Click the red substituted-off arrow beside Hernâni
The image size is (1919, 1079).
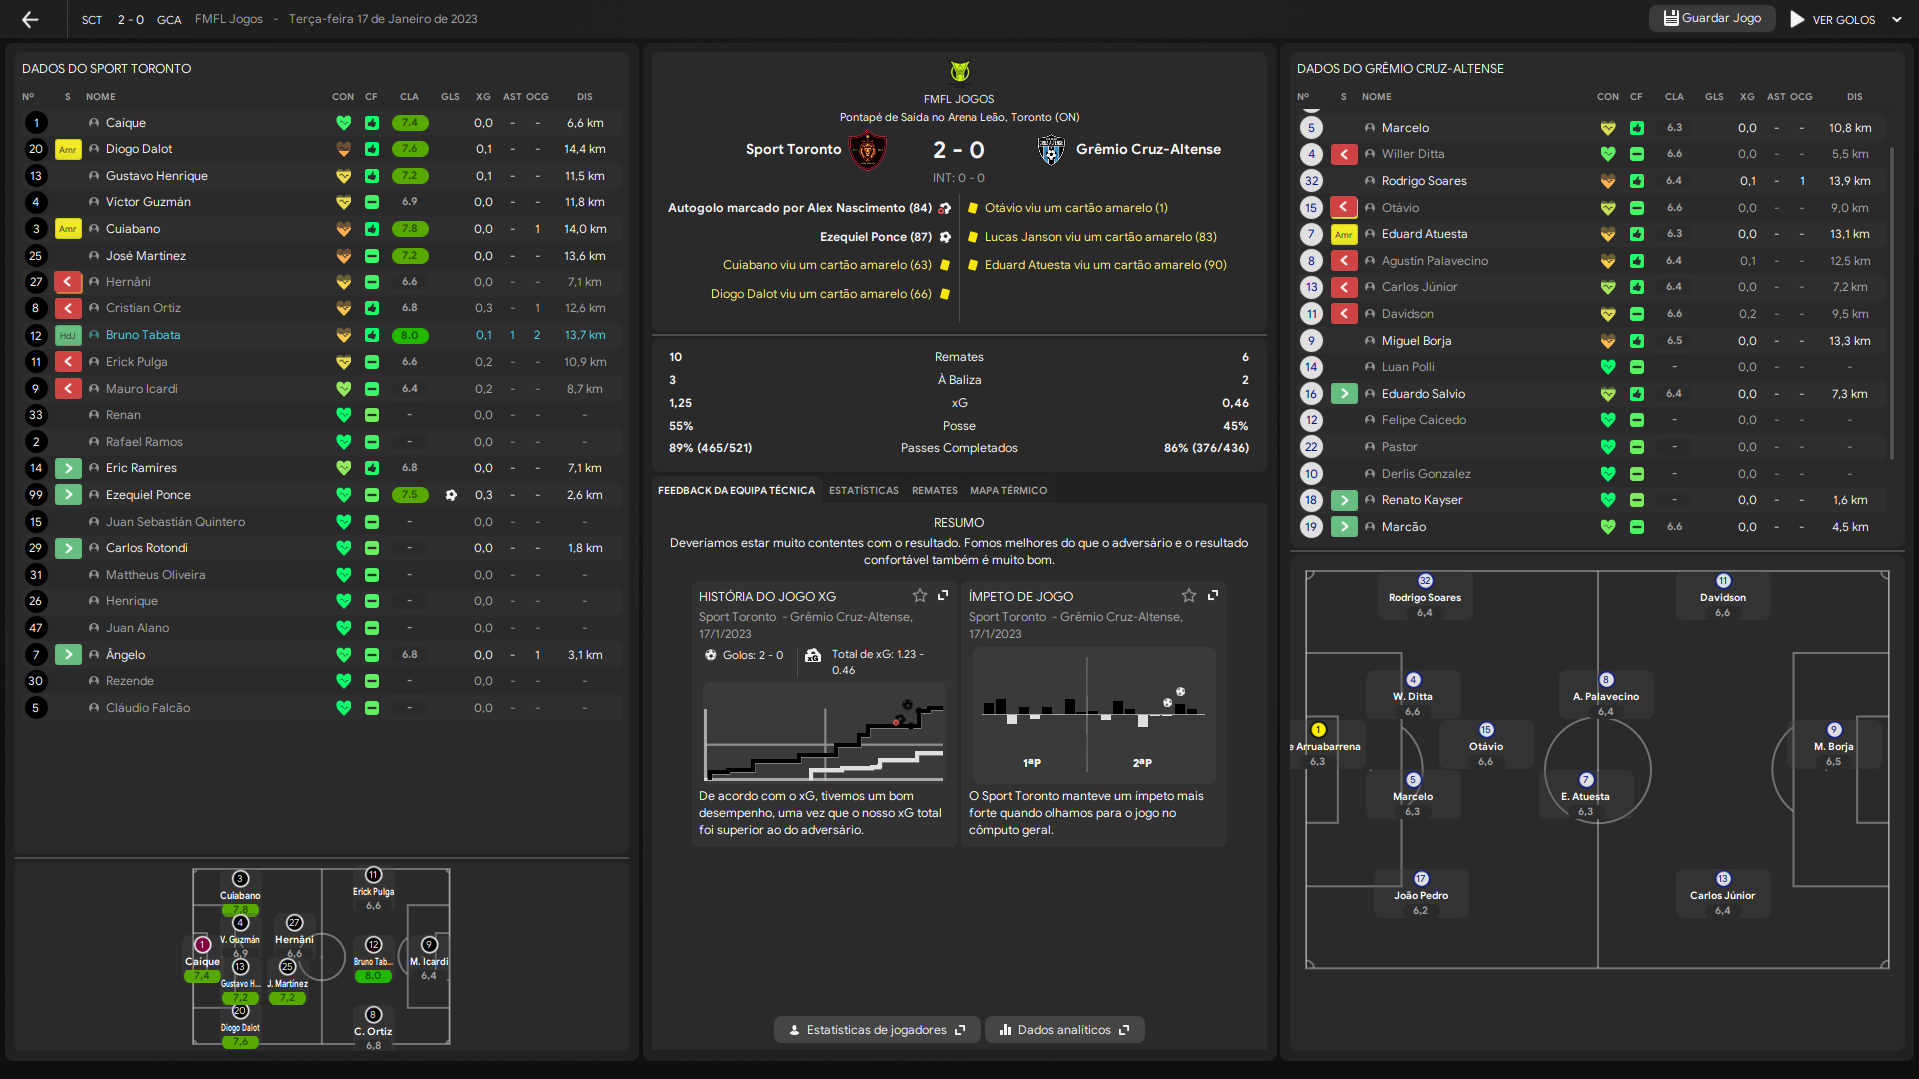coord(68,282)
